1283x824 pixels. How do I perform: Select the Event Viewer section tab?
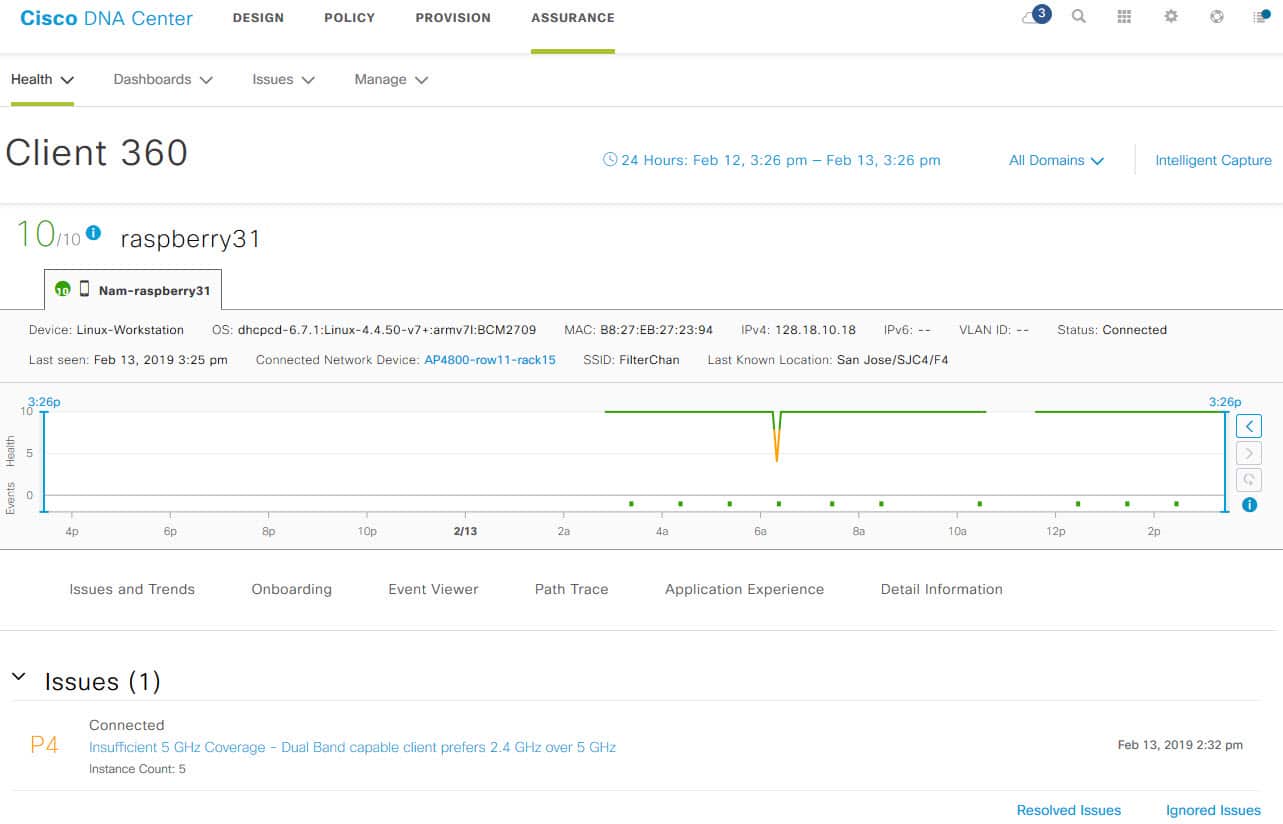433,589
